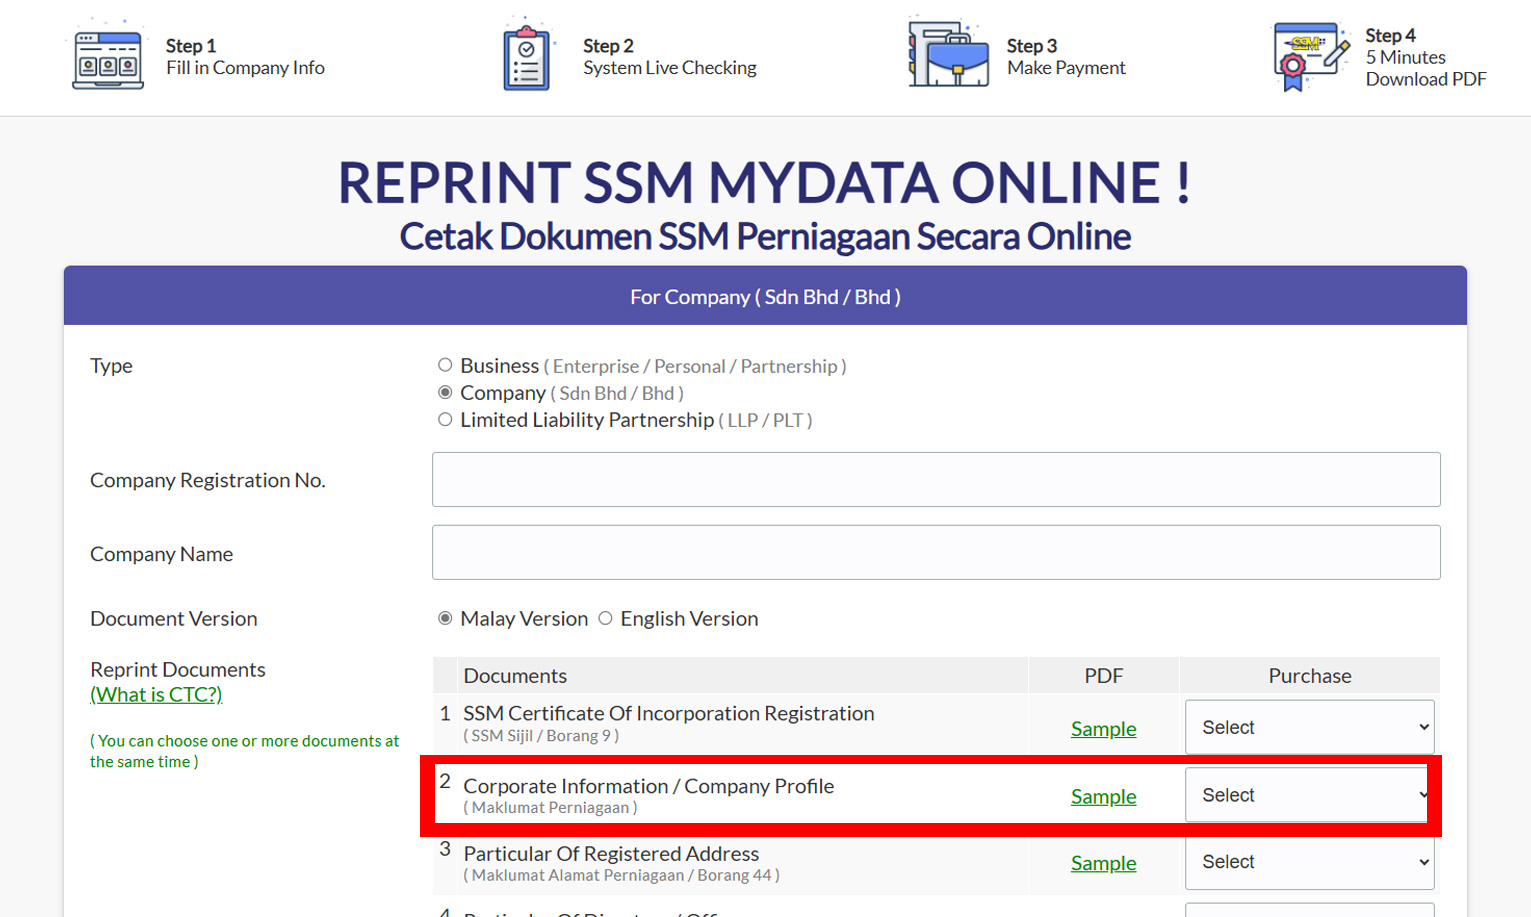Select the Business type radio button
The width and height of the screenshot is (1531, 917).
[445, 366]
